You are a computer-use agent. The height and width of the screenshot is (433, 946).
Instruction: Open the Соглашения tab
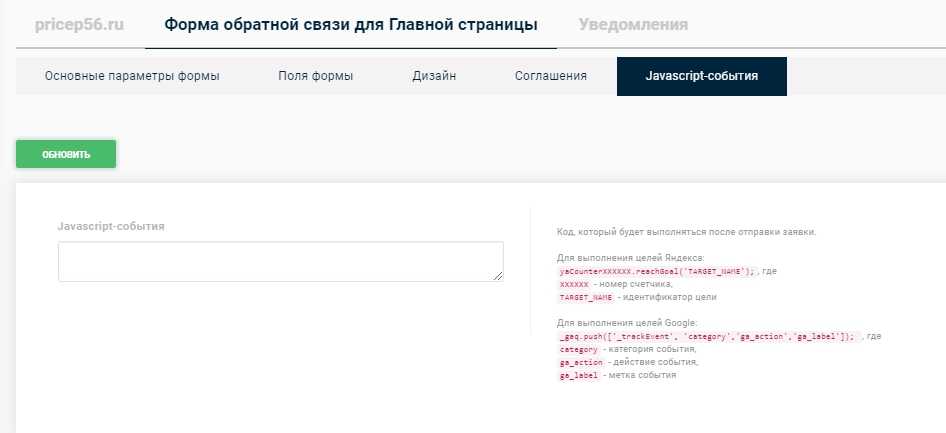coord(551,76)
